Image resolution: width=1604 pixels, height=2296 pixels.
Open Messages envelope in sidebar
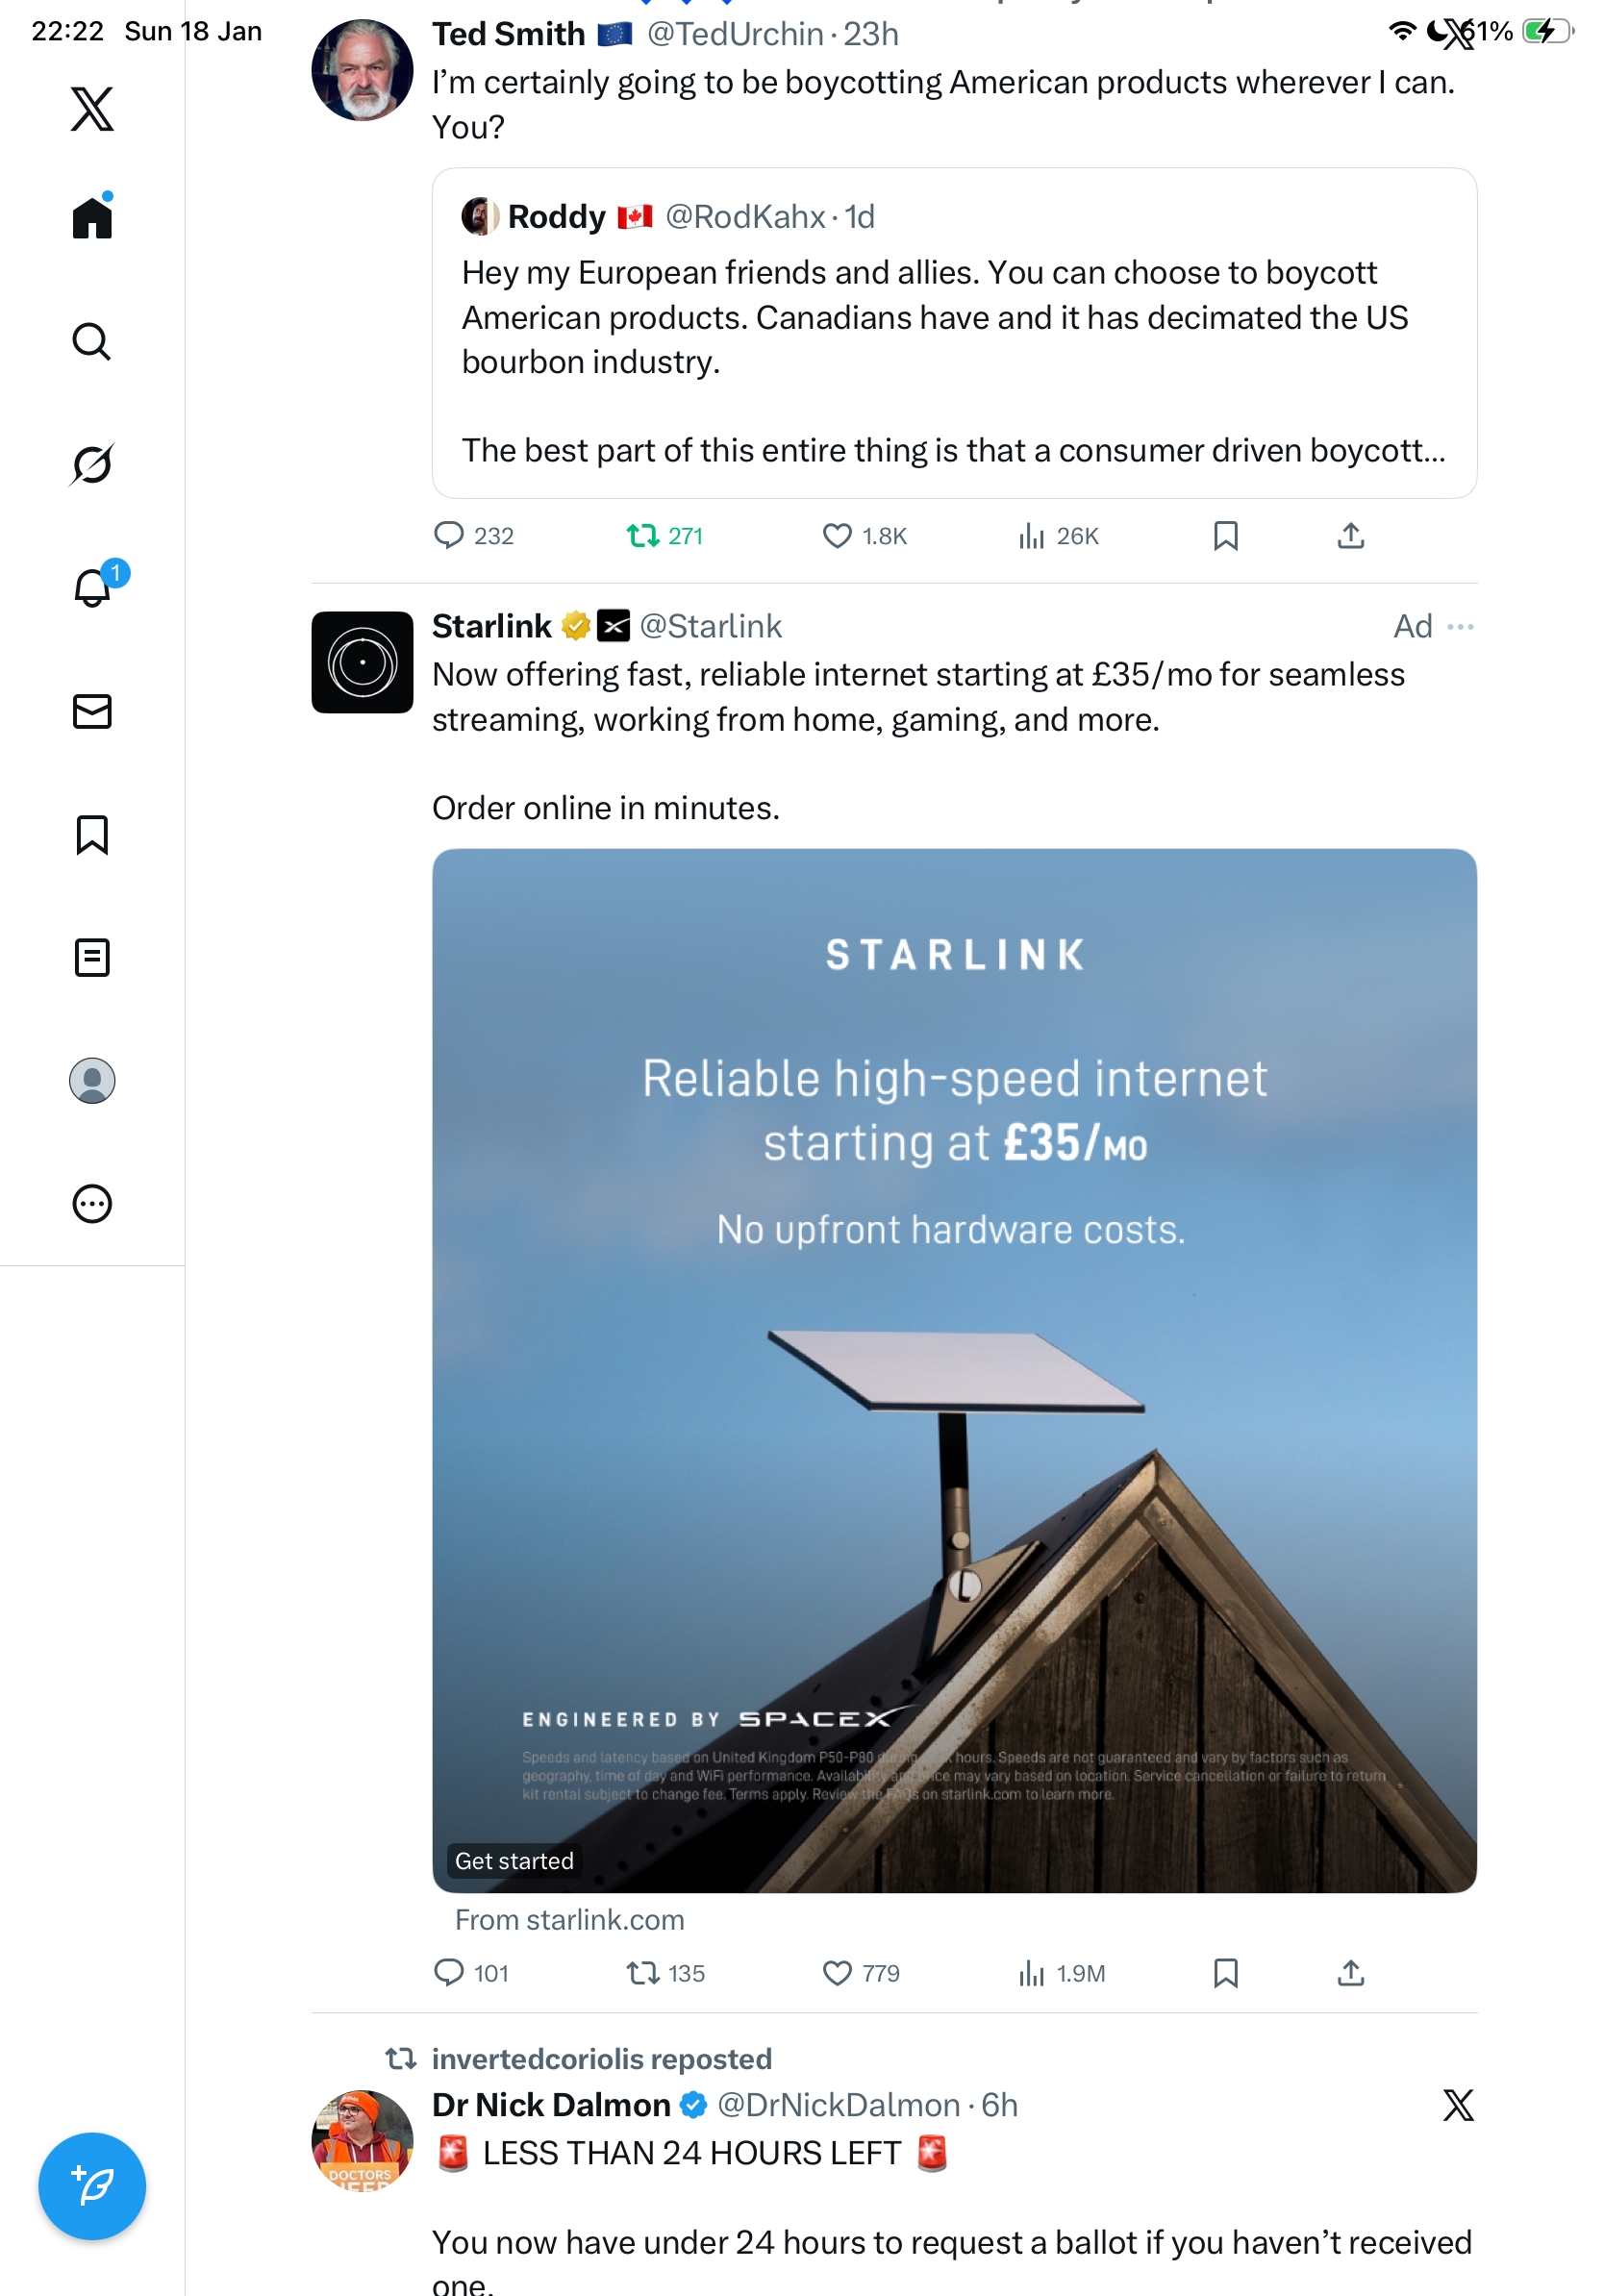(92, 711)
